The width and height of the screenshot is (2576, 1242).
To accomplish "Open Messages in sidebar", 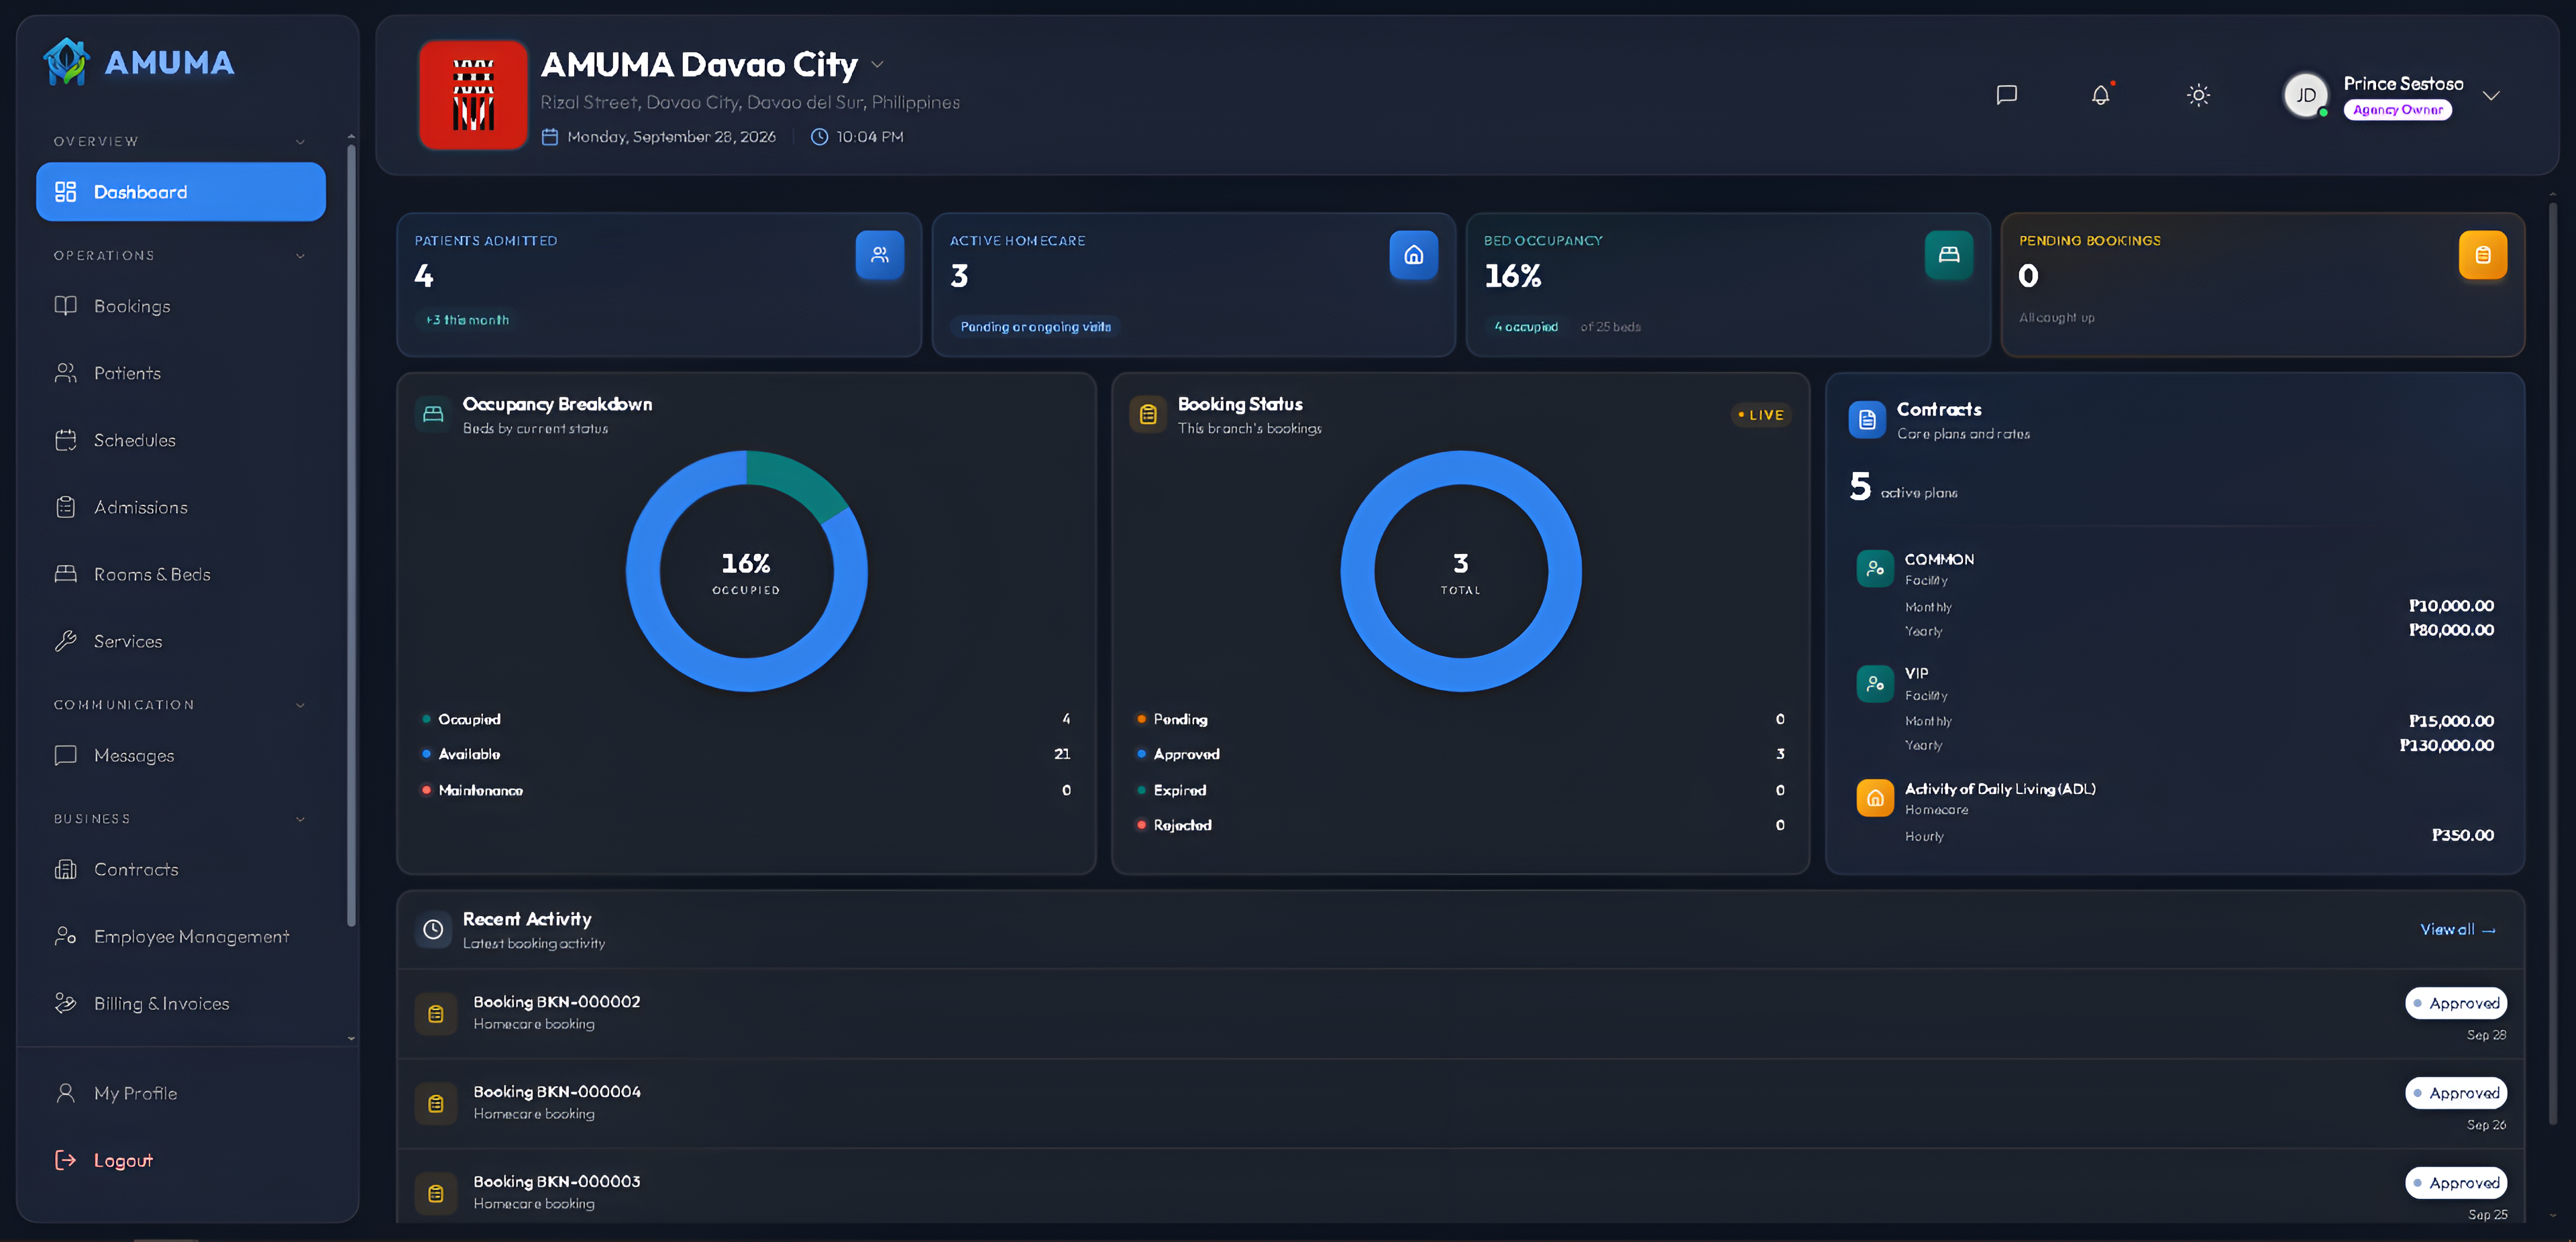I will click(181, 755).
